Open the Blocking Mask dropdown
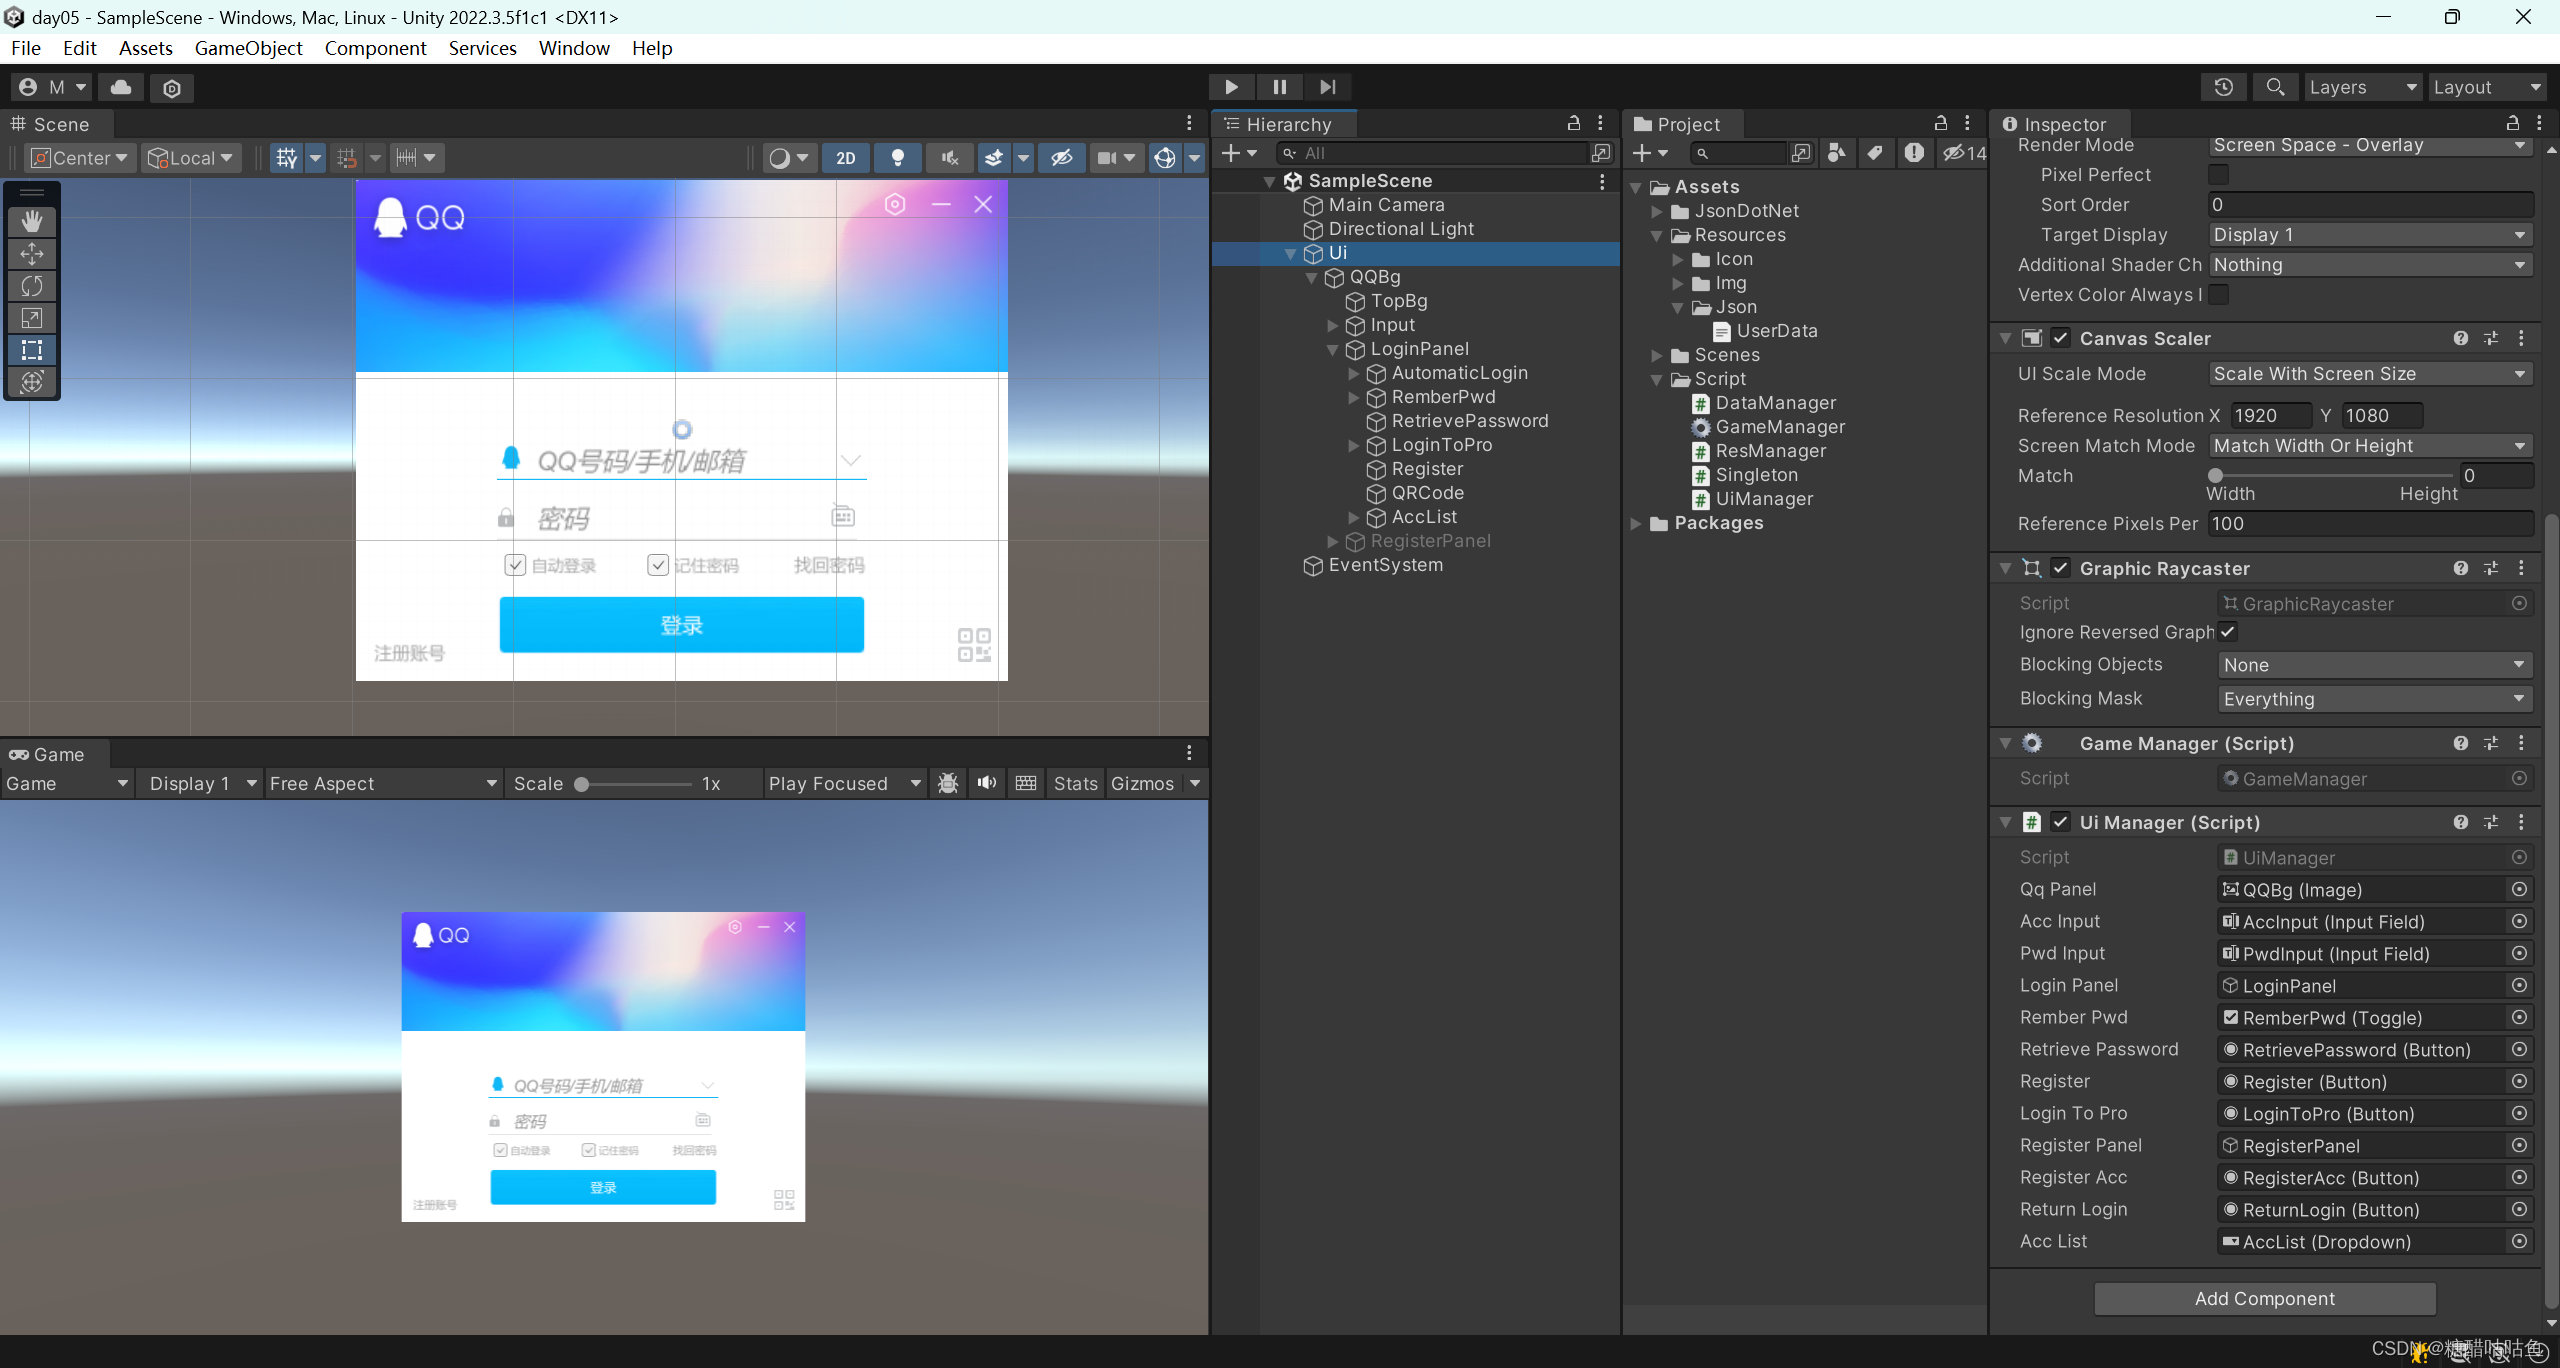The width and height of the screenshot is (2560, 1368). click(2374, 698)
